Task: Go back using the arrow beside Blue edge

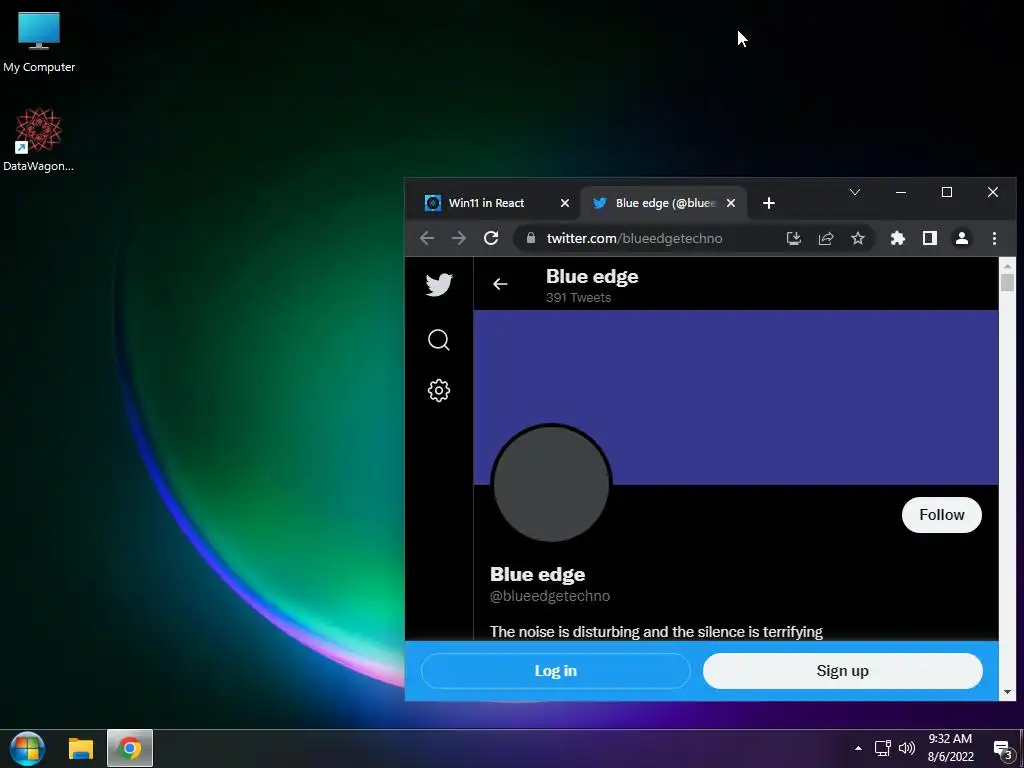Action: click(500, 284)
